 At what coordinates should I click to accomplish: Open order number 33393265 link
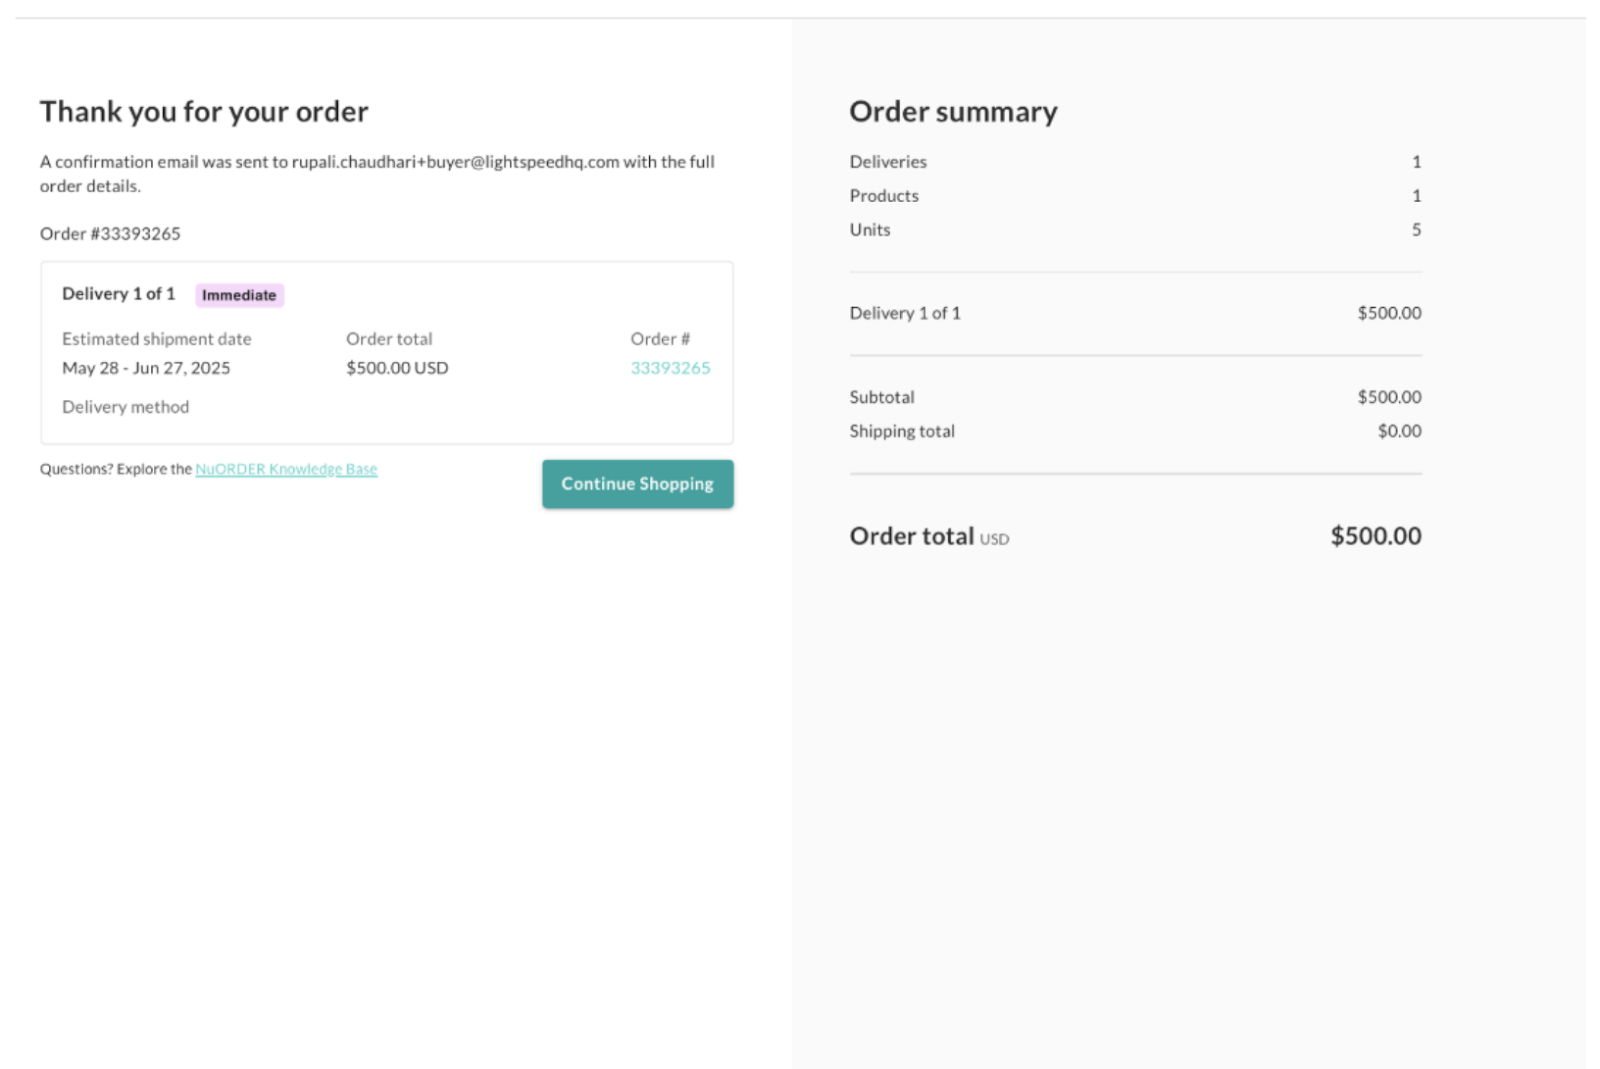tap(669, 368)
